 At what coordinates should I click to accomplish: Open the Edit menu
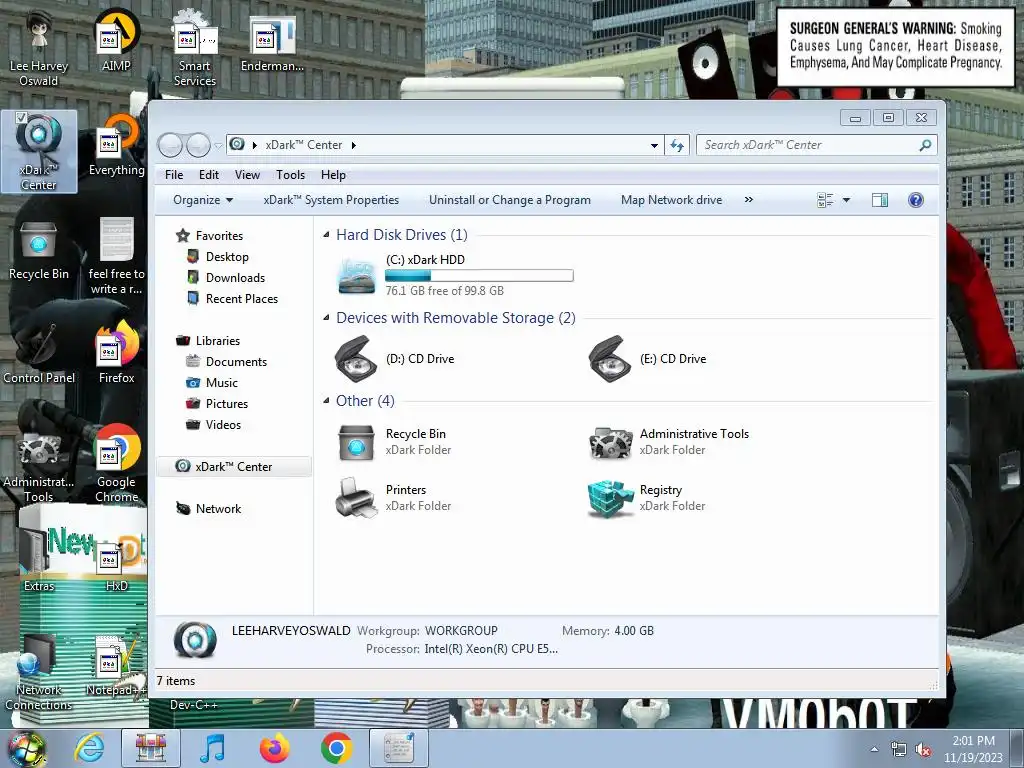point(209,175)
